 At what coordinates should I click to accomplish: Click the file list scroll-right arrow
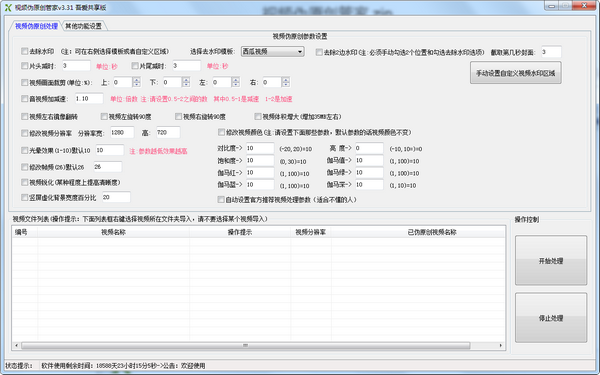coord(501,346)
